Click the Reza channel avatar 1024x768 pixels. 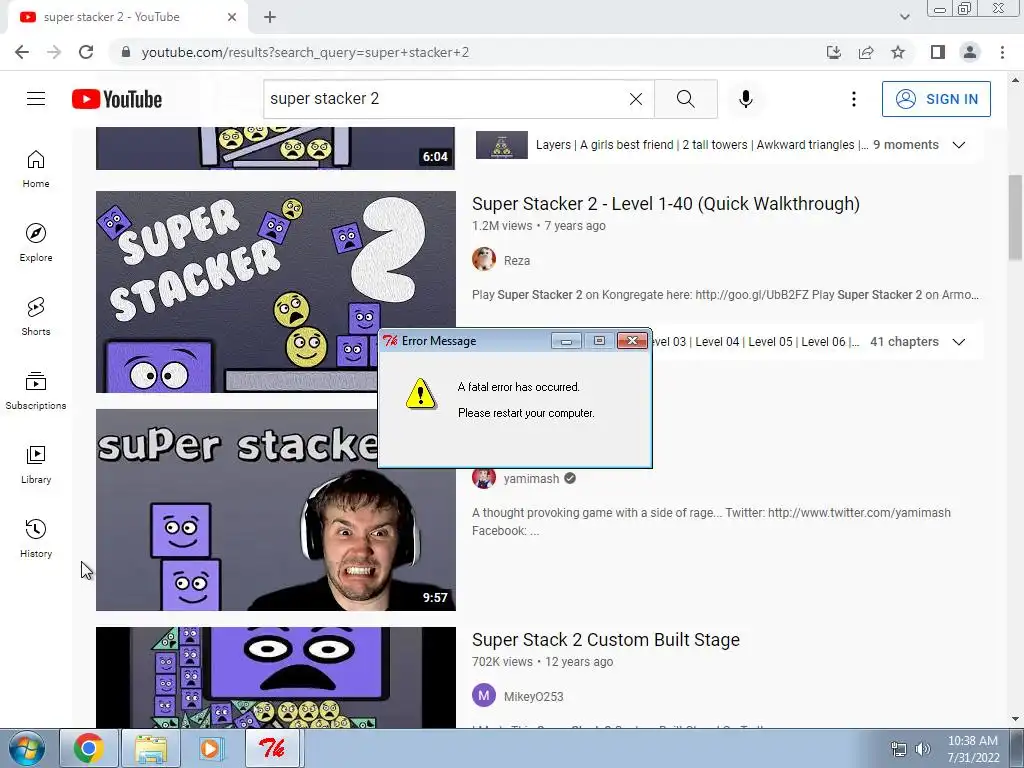484,259
